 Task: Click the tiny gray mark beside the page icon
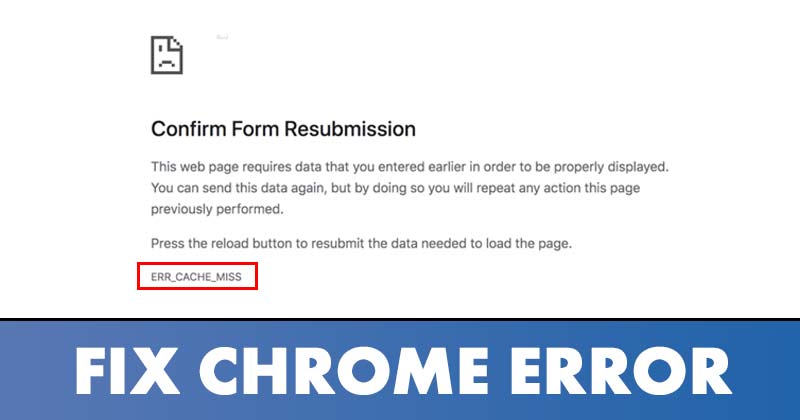point(222,37)
